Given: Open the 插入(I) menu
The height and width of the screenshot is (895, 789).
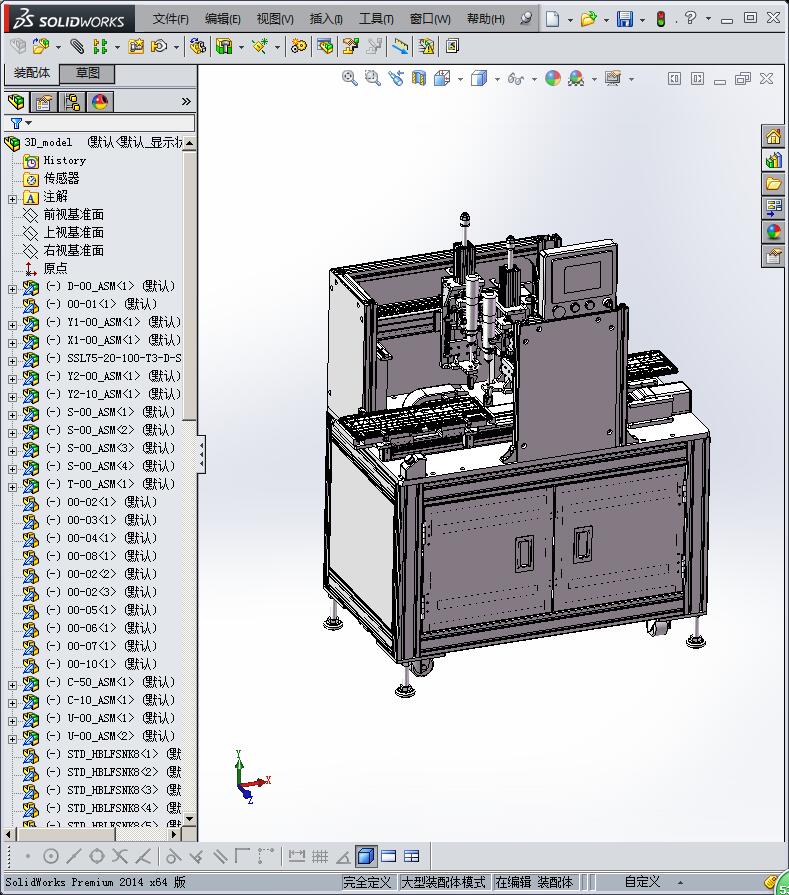Looking at the screenshot, I should click(326, 19).
